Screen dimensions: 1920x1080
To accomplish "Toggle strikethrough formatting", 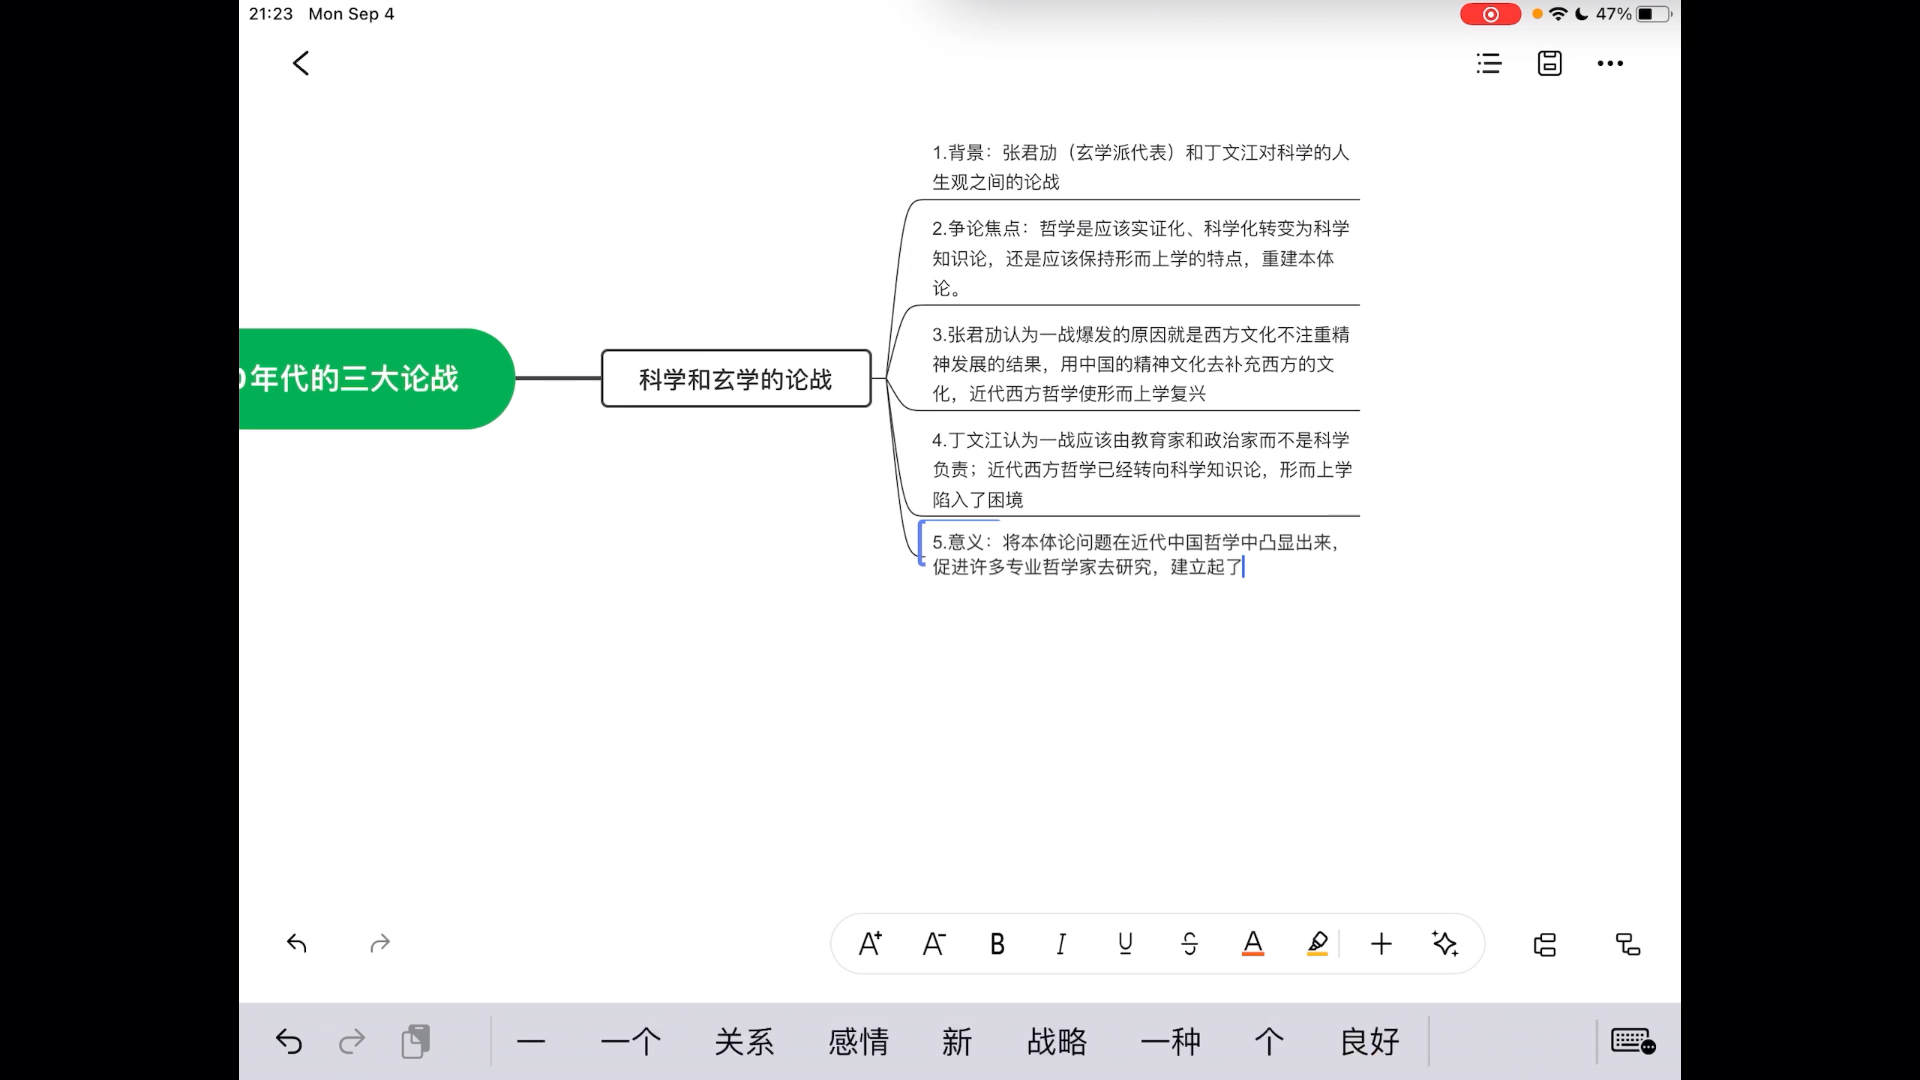I will 1189,943.
